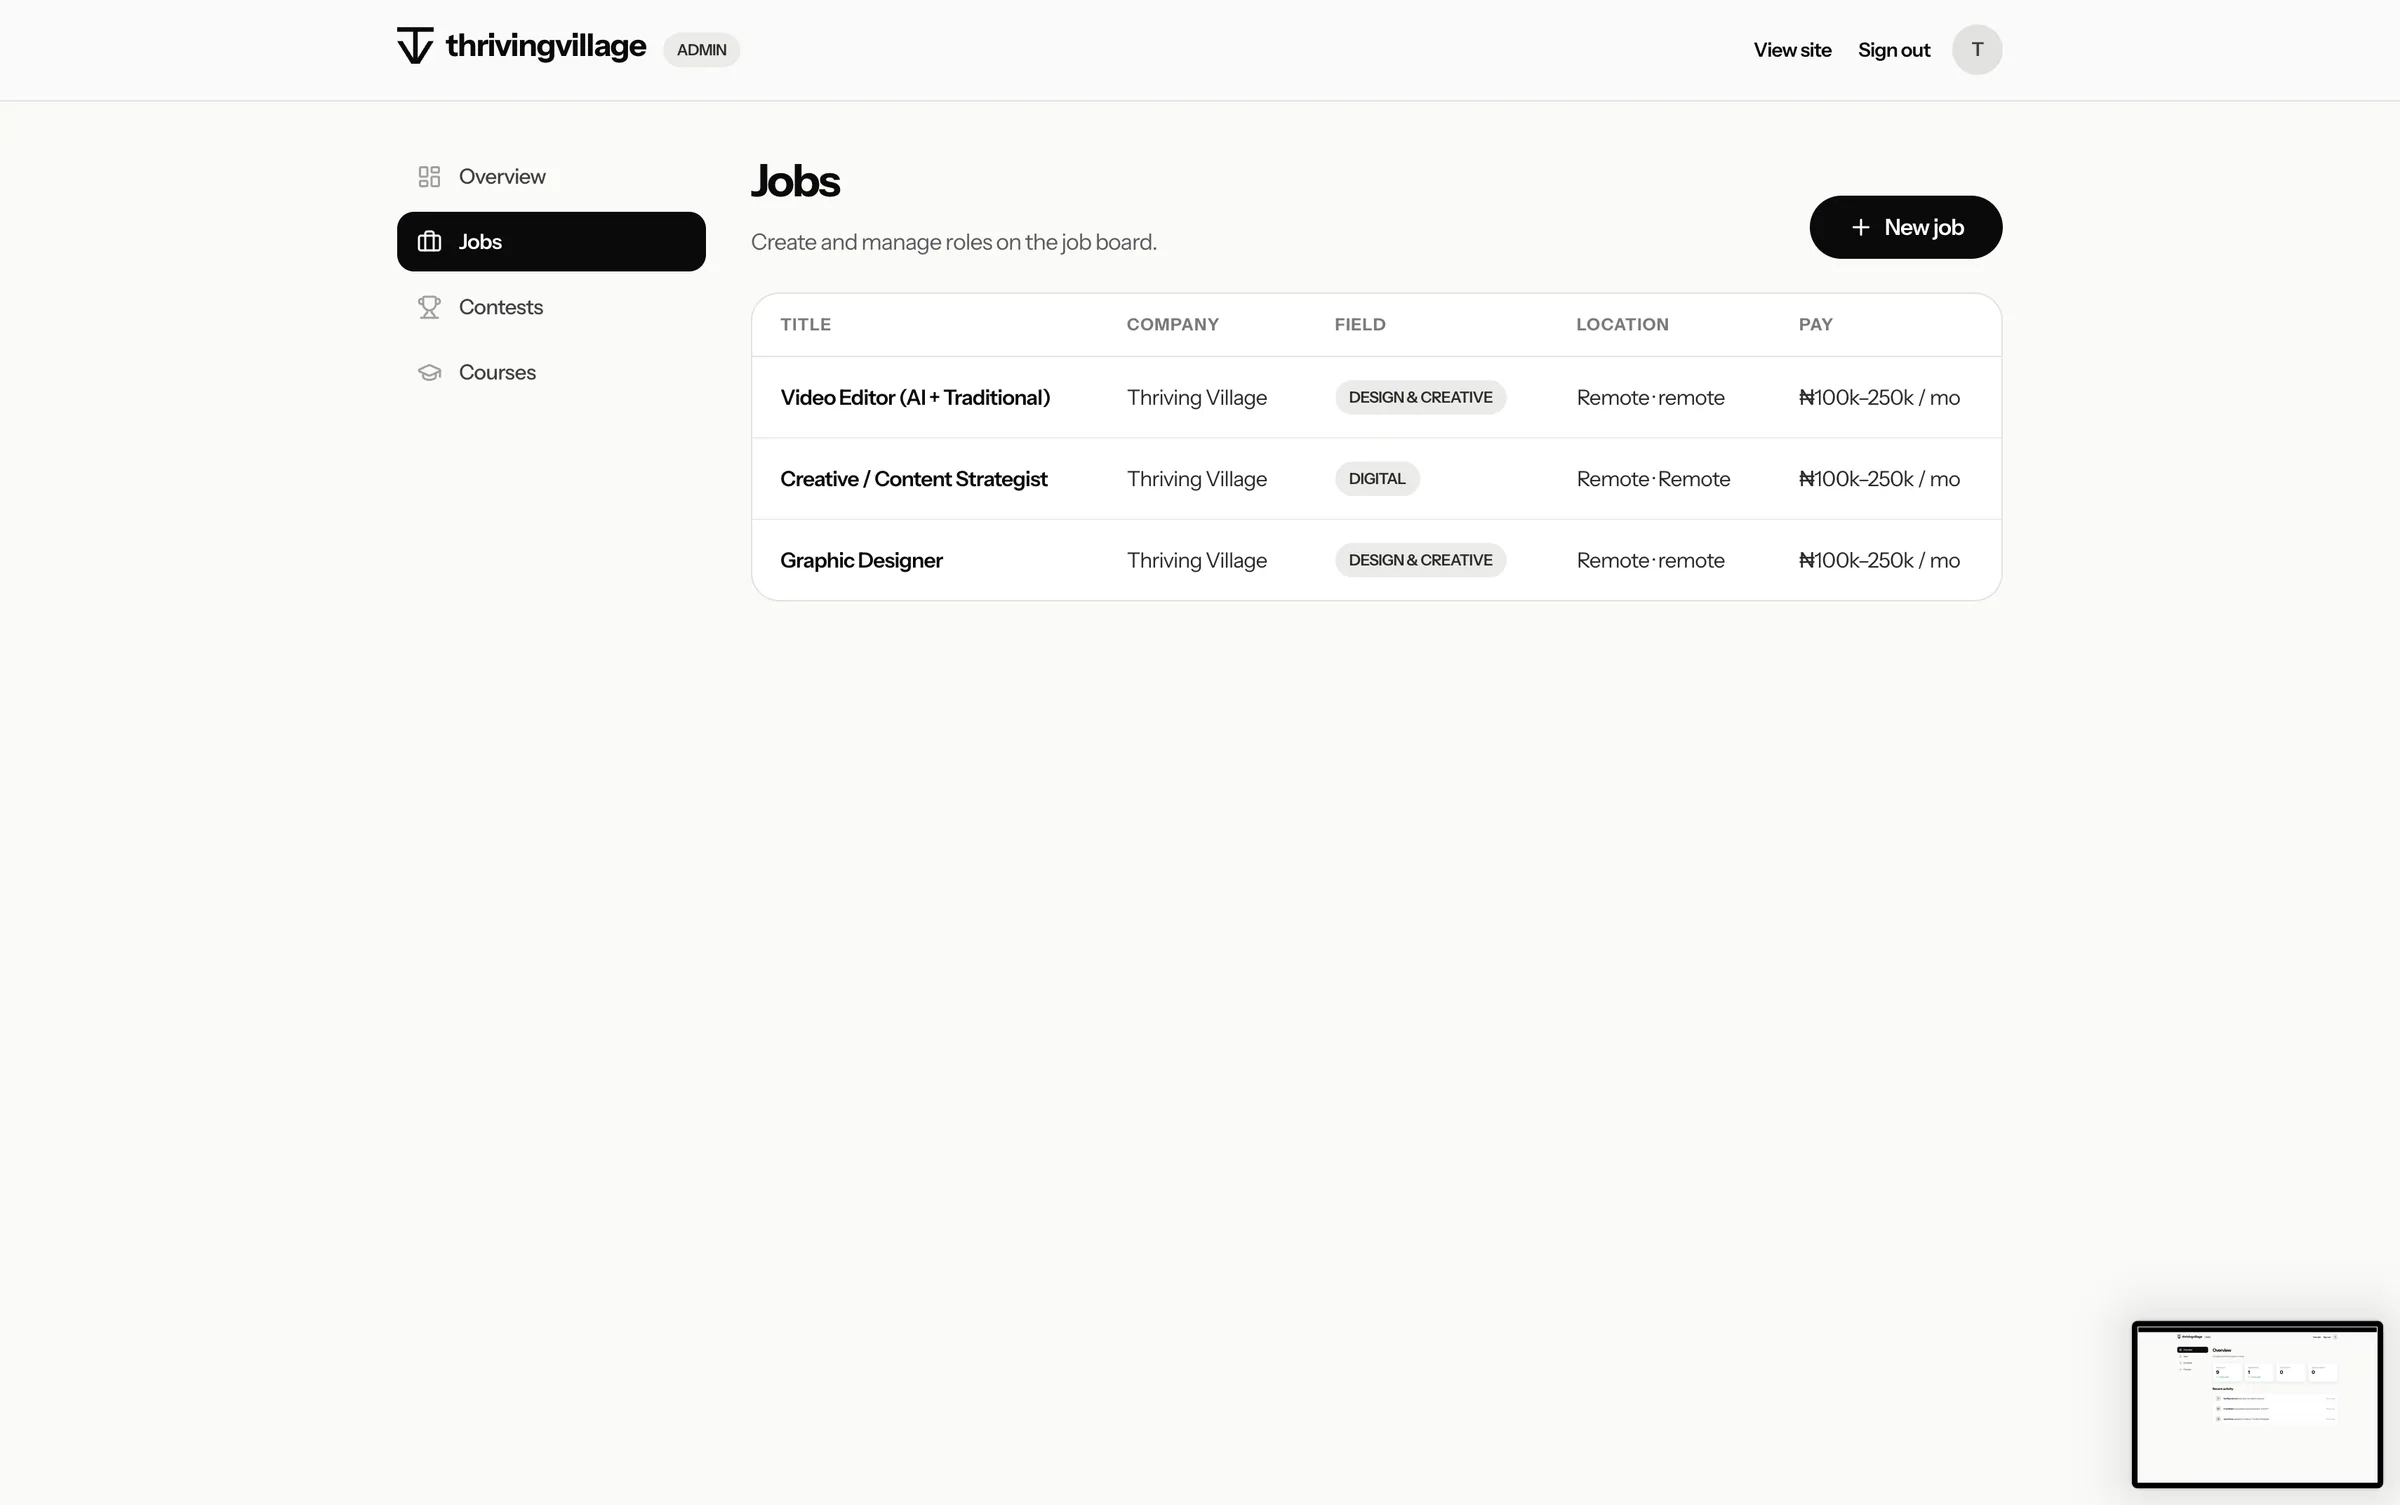2400x1505 pixels.
Task: Open the Courses section
Action: pyautogui.click(x=551, y=372)
